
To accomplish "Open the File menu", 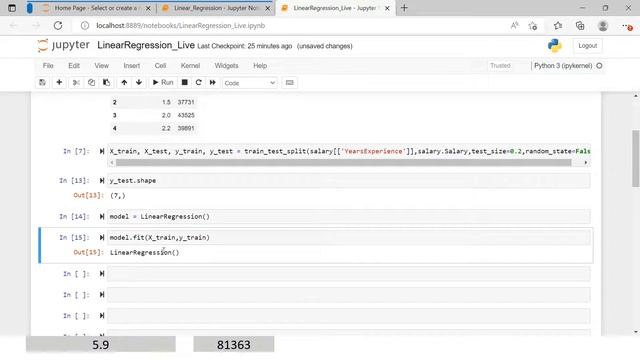I will coord(48,66).
